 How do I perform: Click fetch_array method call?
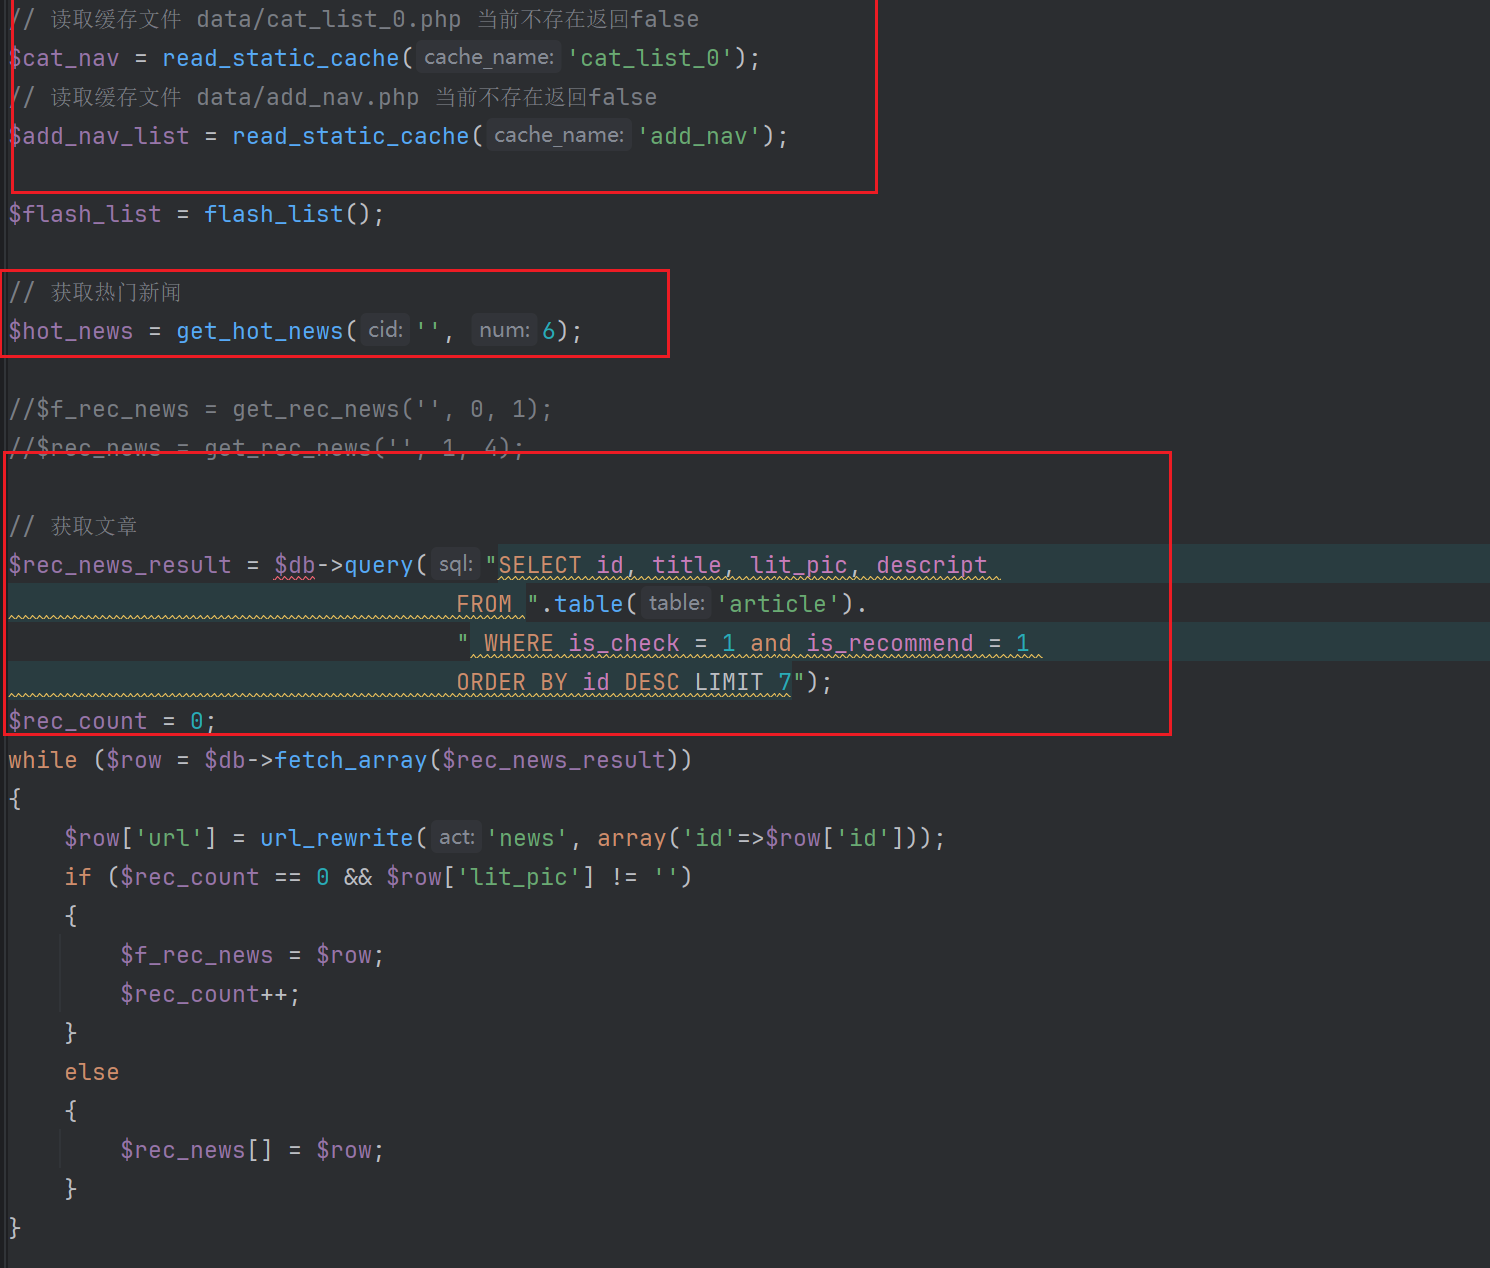coord(351,760)
